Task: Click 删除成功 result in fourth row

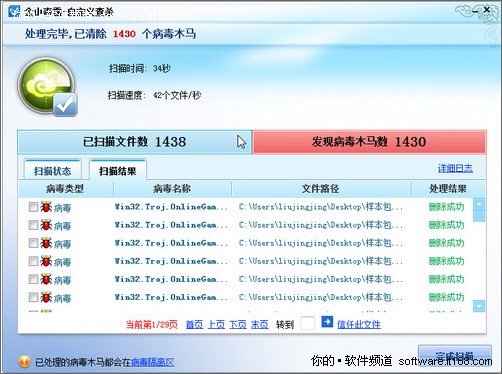Action: pos(446,261)
